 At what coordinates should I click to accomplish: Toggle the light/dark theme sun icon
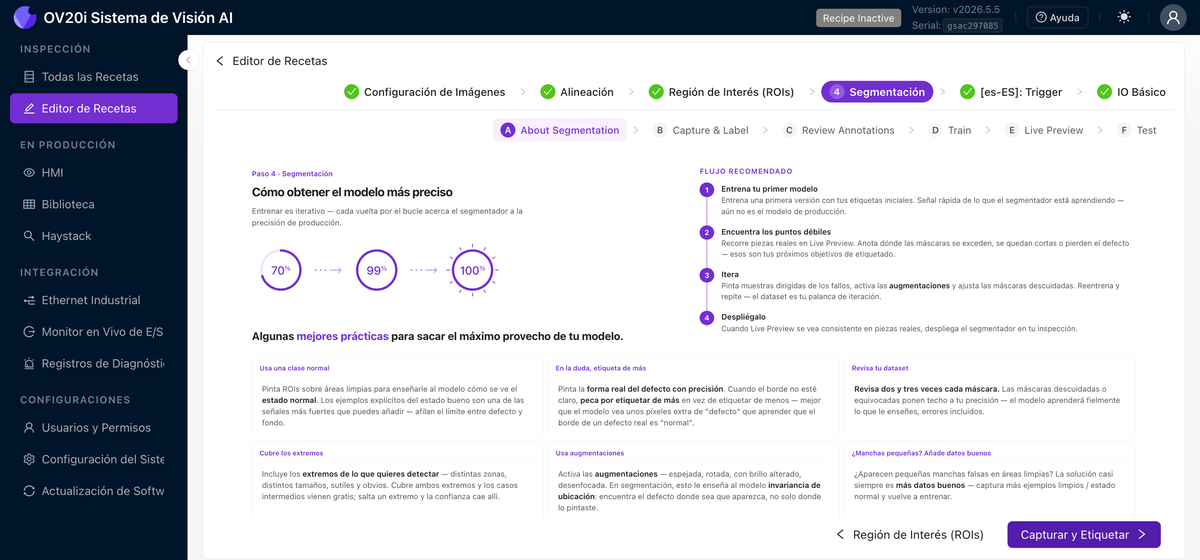pyautogui.click(x=1125, y=18)
